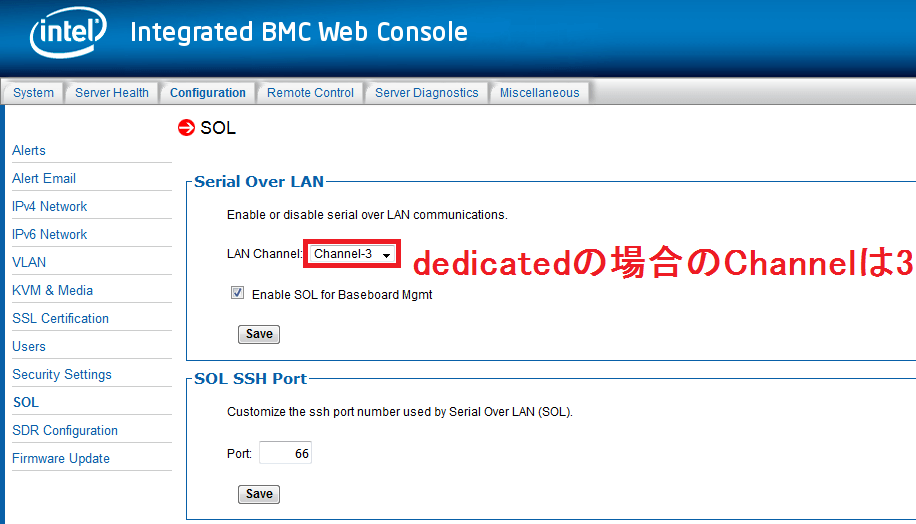Open the Miscellaneous tab
This screenshot has width=916, height=524.
tap(539, 93)
